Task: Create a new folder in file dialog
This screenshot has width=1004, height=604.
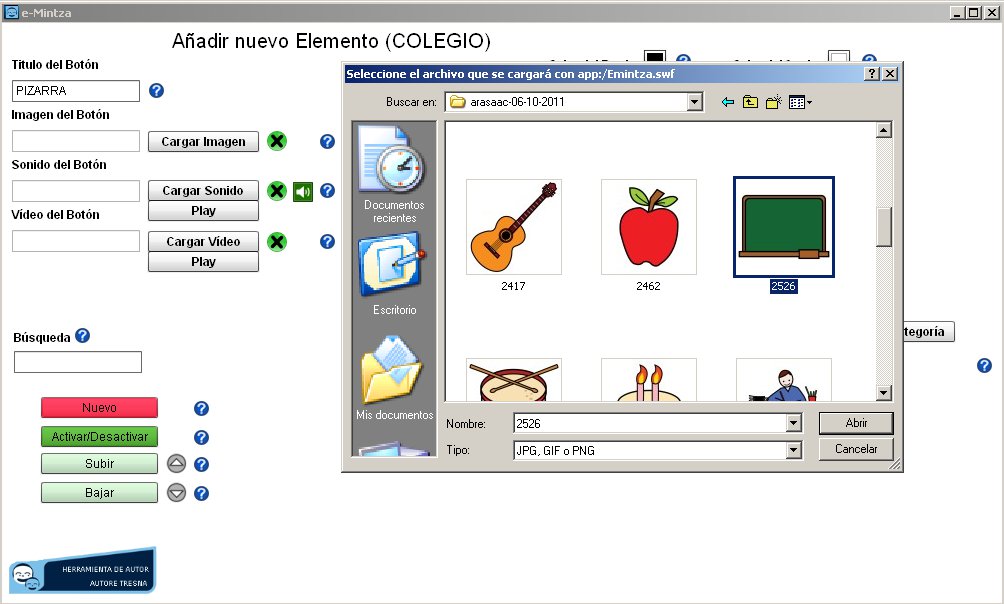Action: coord(773,102)
